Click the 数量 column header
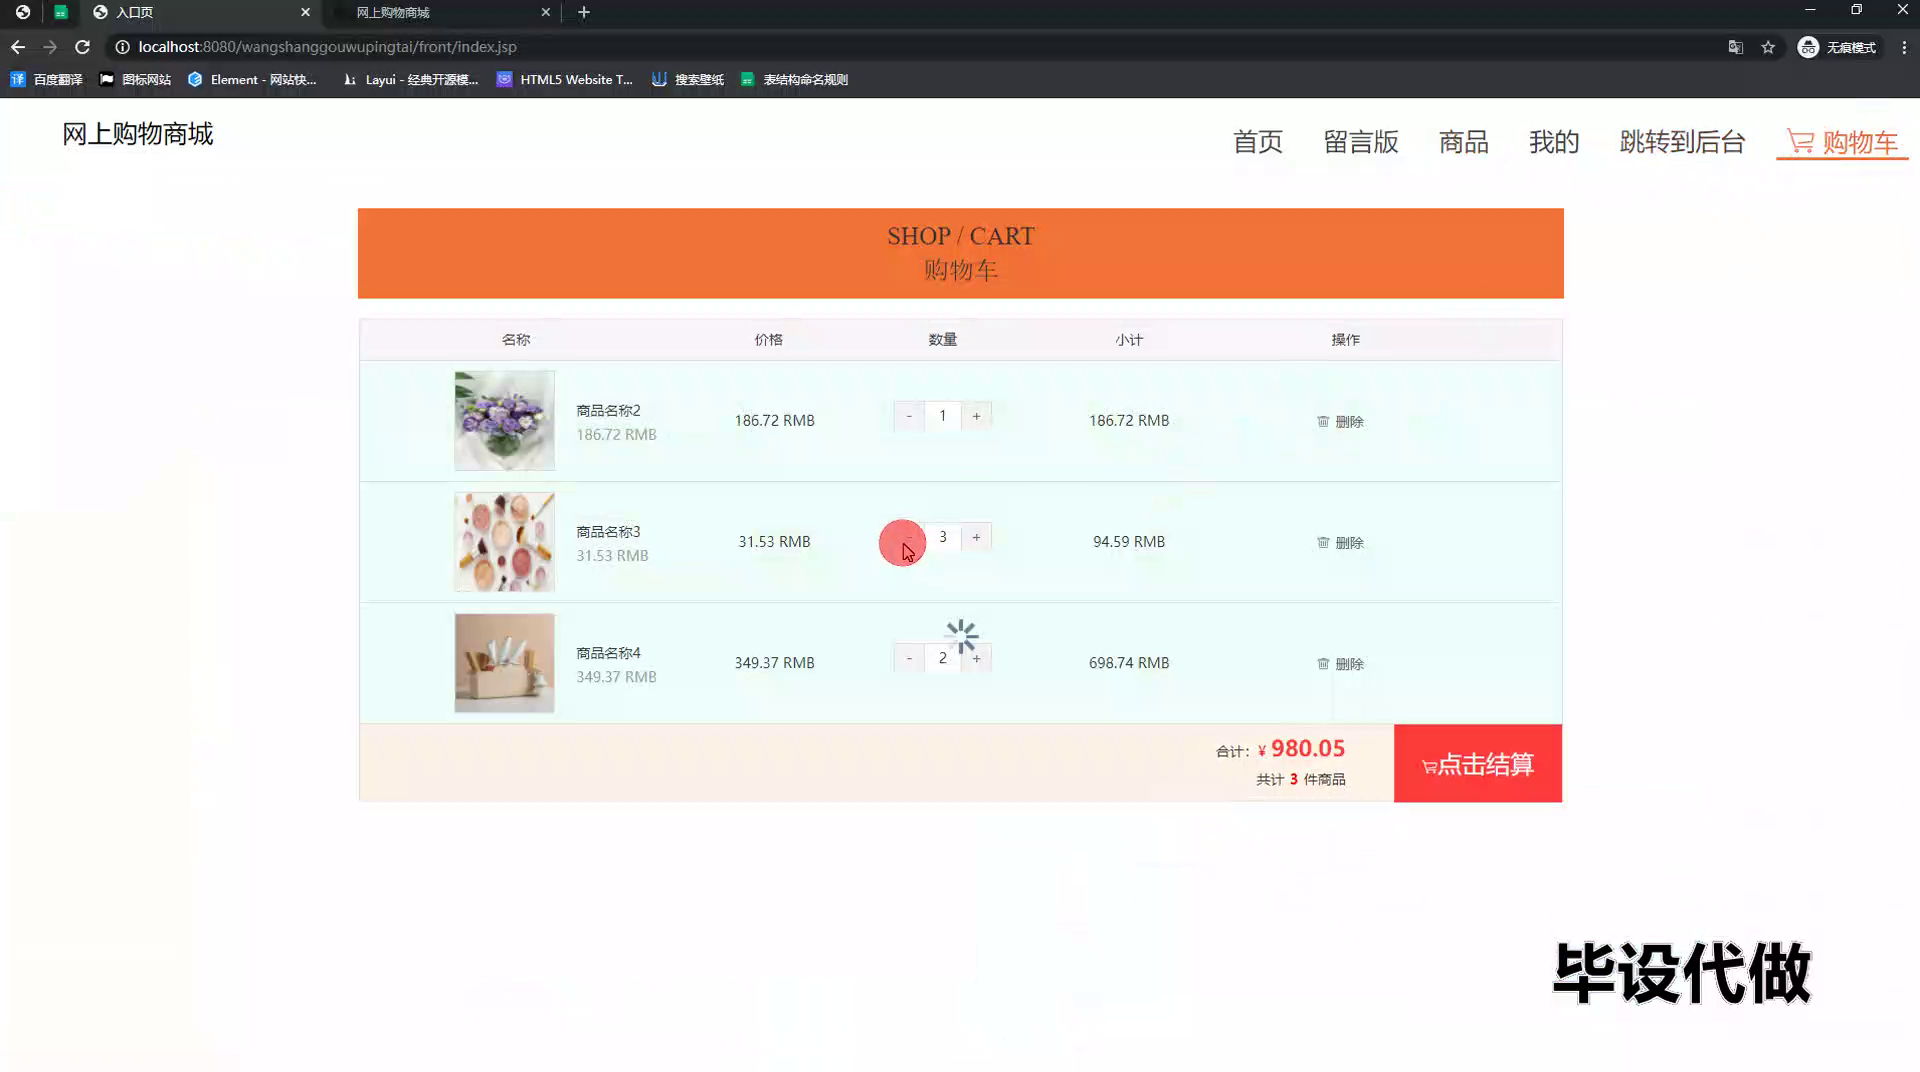Screen dimensions: 1920x1072 point(942,340)
